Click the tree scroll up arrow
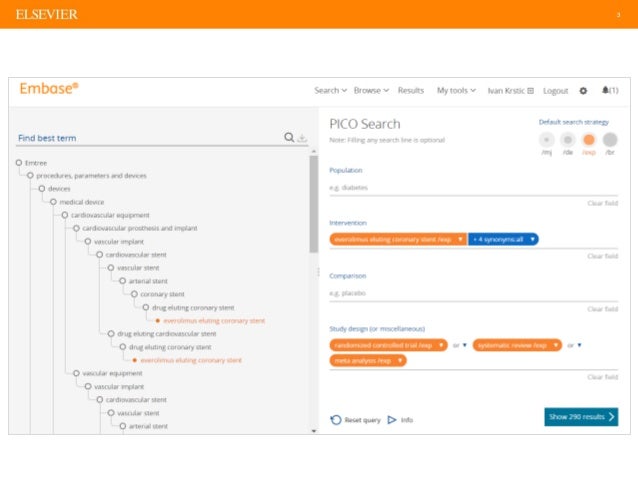Image resolution: width=638 pixels, height=479 pixels. pos(314,151)
